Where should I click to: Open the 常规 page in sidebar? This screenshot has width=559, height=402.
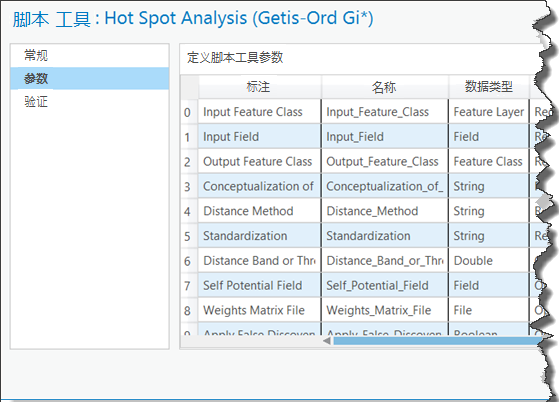click(x=89, y=56)
